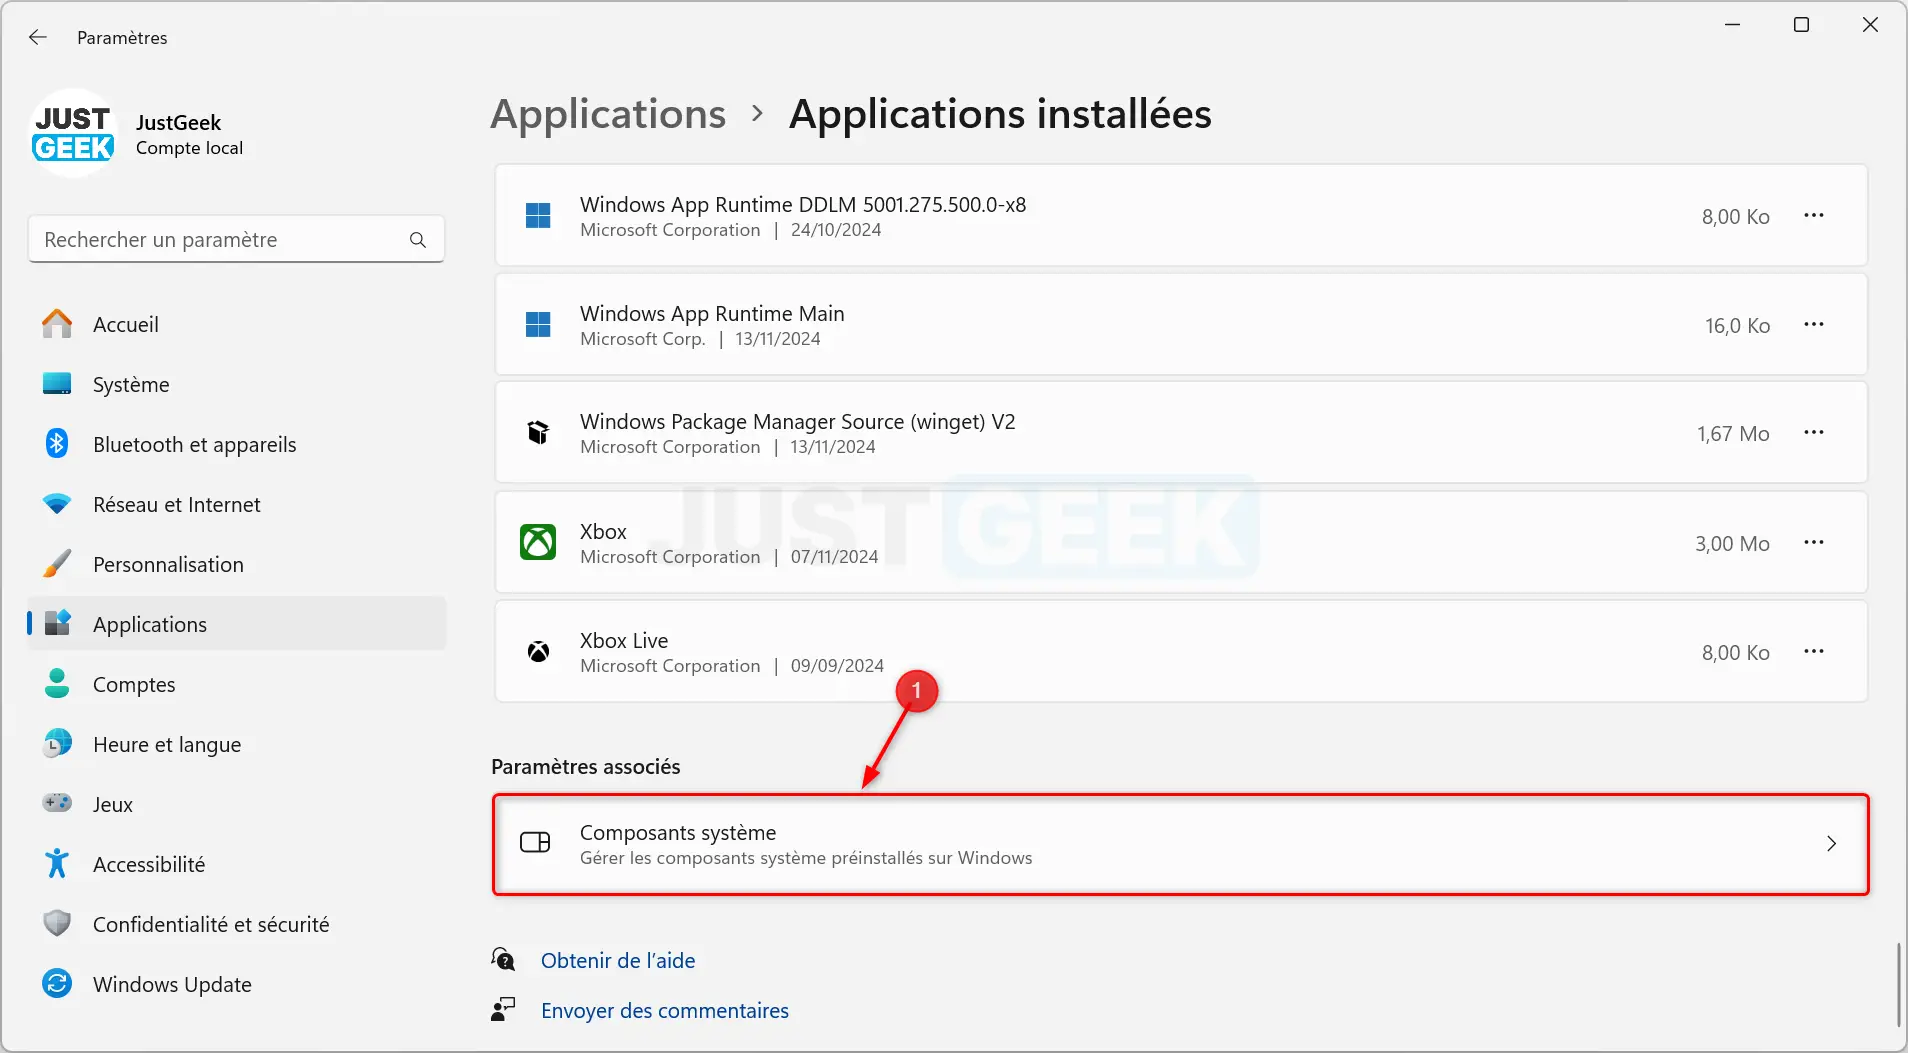This screenshot has height=1053, width=1908.
Task: Click the Système monitor icon
Action: 57,384
